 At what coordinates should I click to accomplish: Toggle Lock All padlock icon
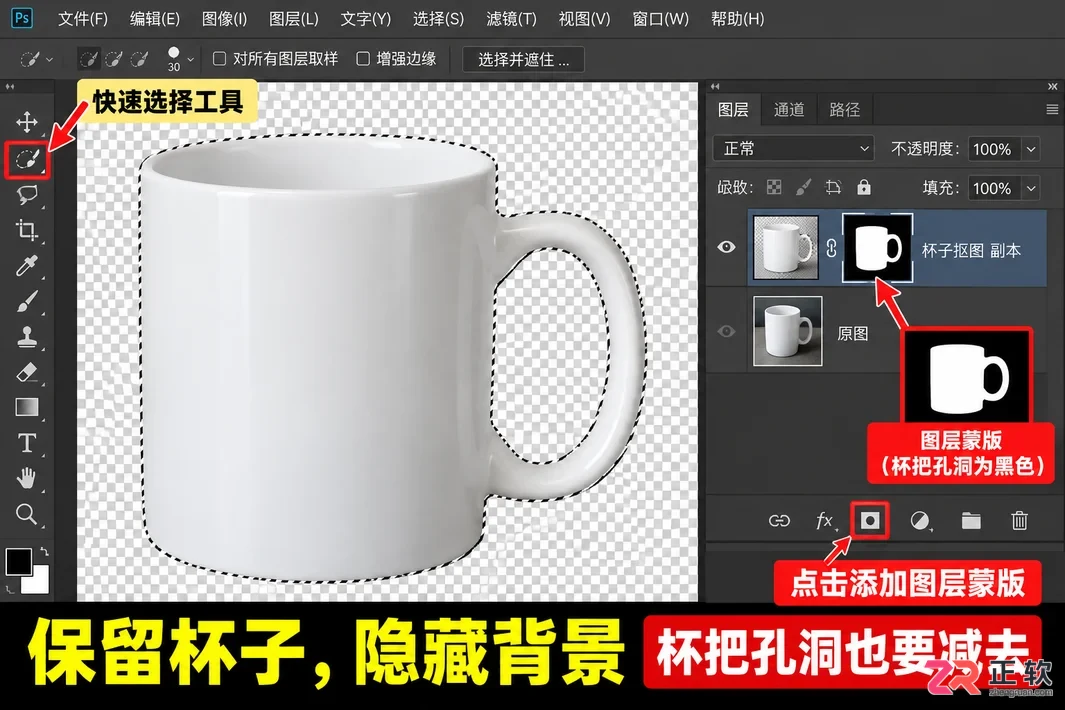[x=863, y=188]
